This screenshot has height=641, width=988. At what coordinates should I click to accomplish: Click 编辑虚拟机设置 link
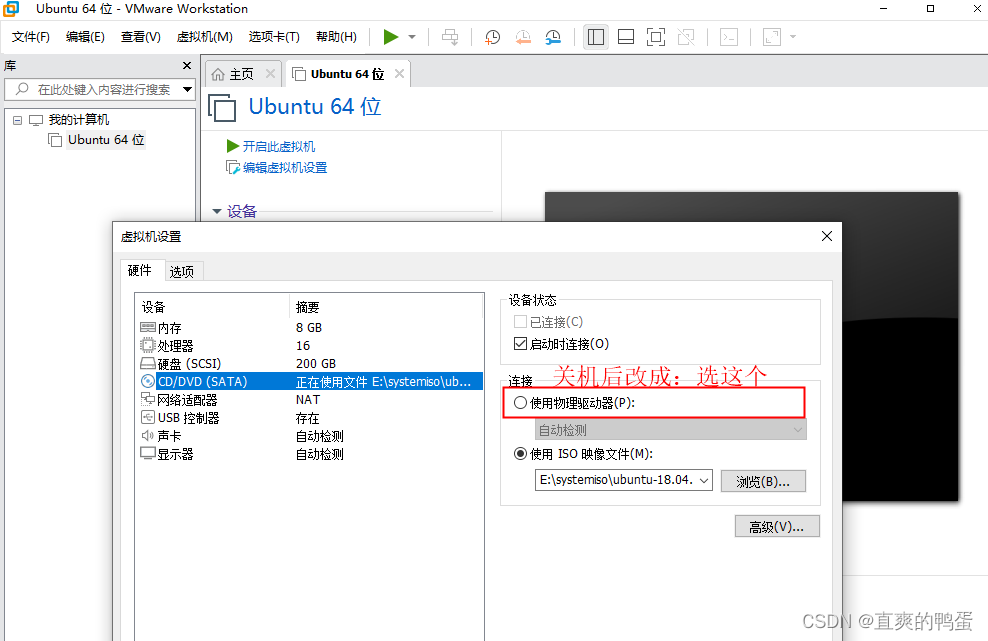pyautogui.click(x=284, y=167)
